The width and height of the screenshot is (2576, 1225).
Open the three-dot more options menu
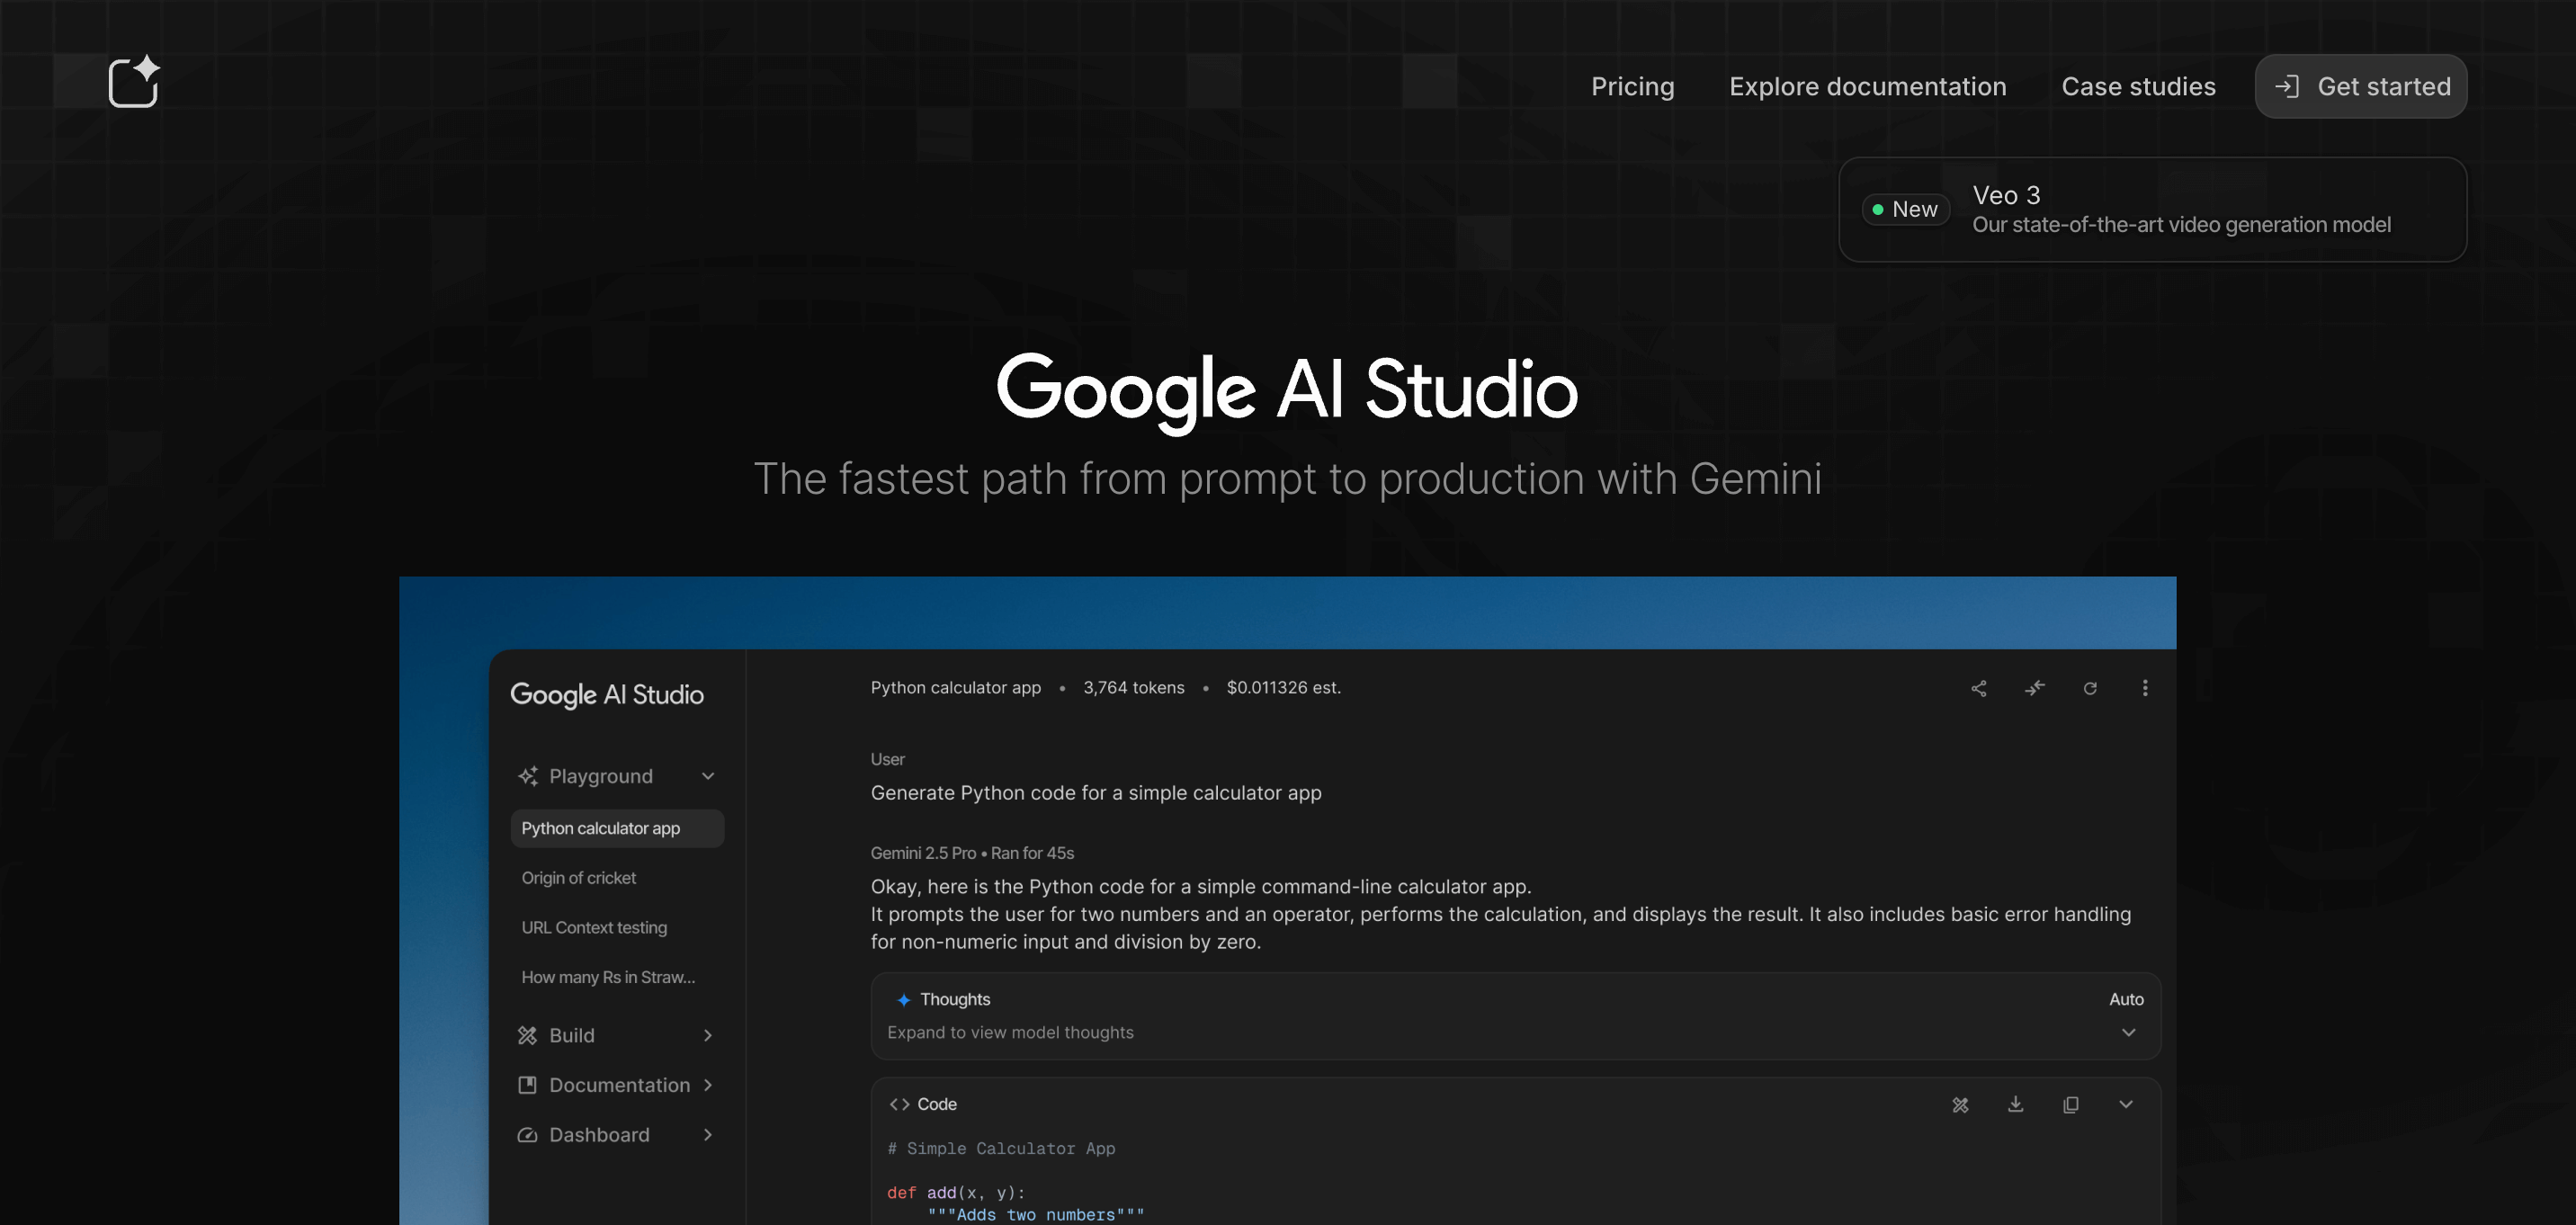coord(2145,688)
